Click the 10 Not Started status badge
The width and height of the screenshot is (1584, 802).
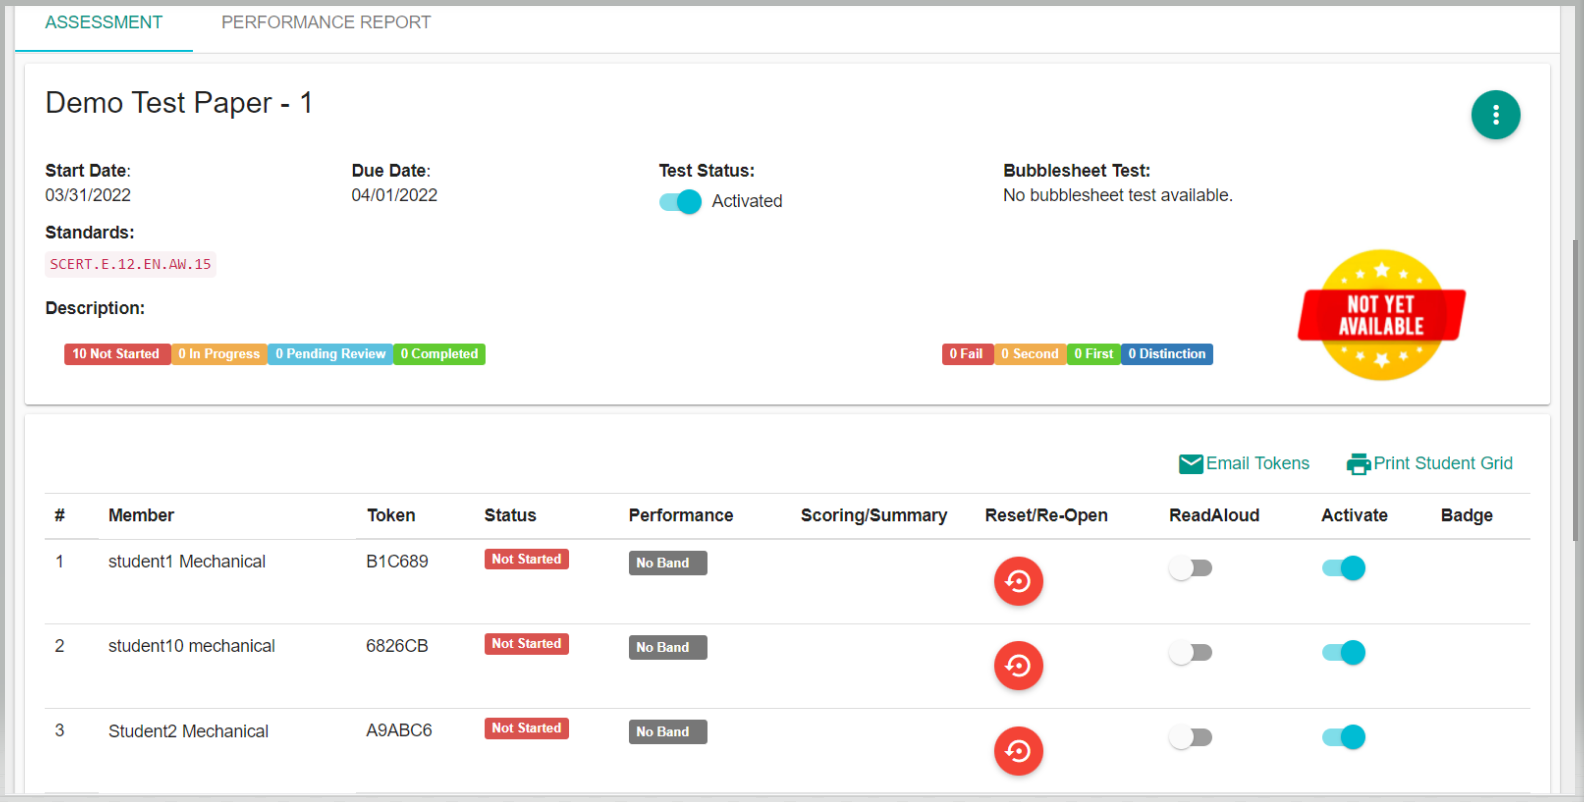pyautogui.click(x=116, y=354)
